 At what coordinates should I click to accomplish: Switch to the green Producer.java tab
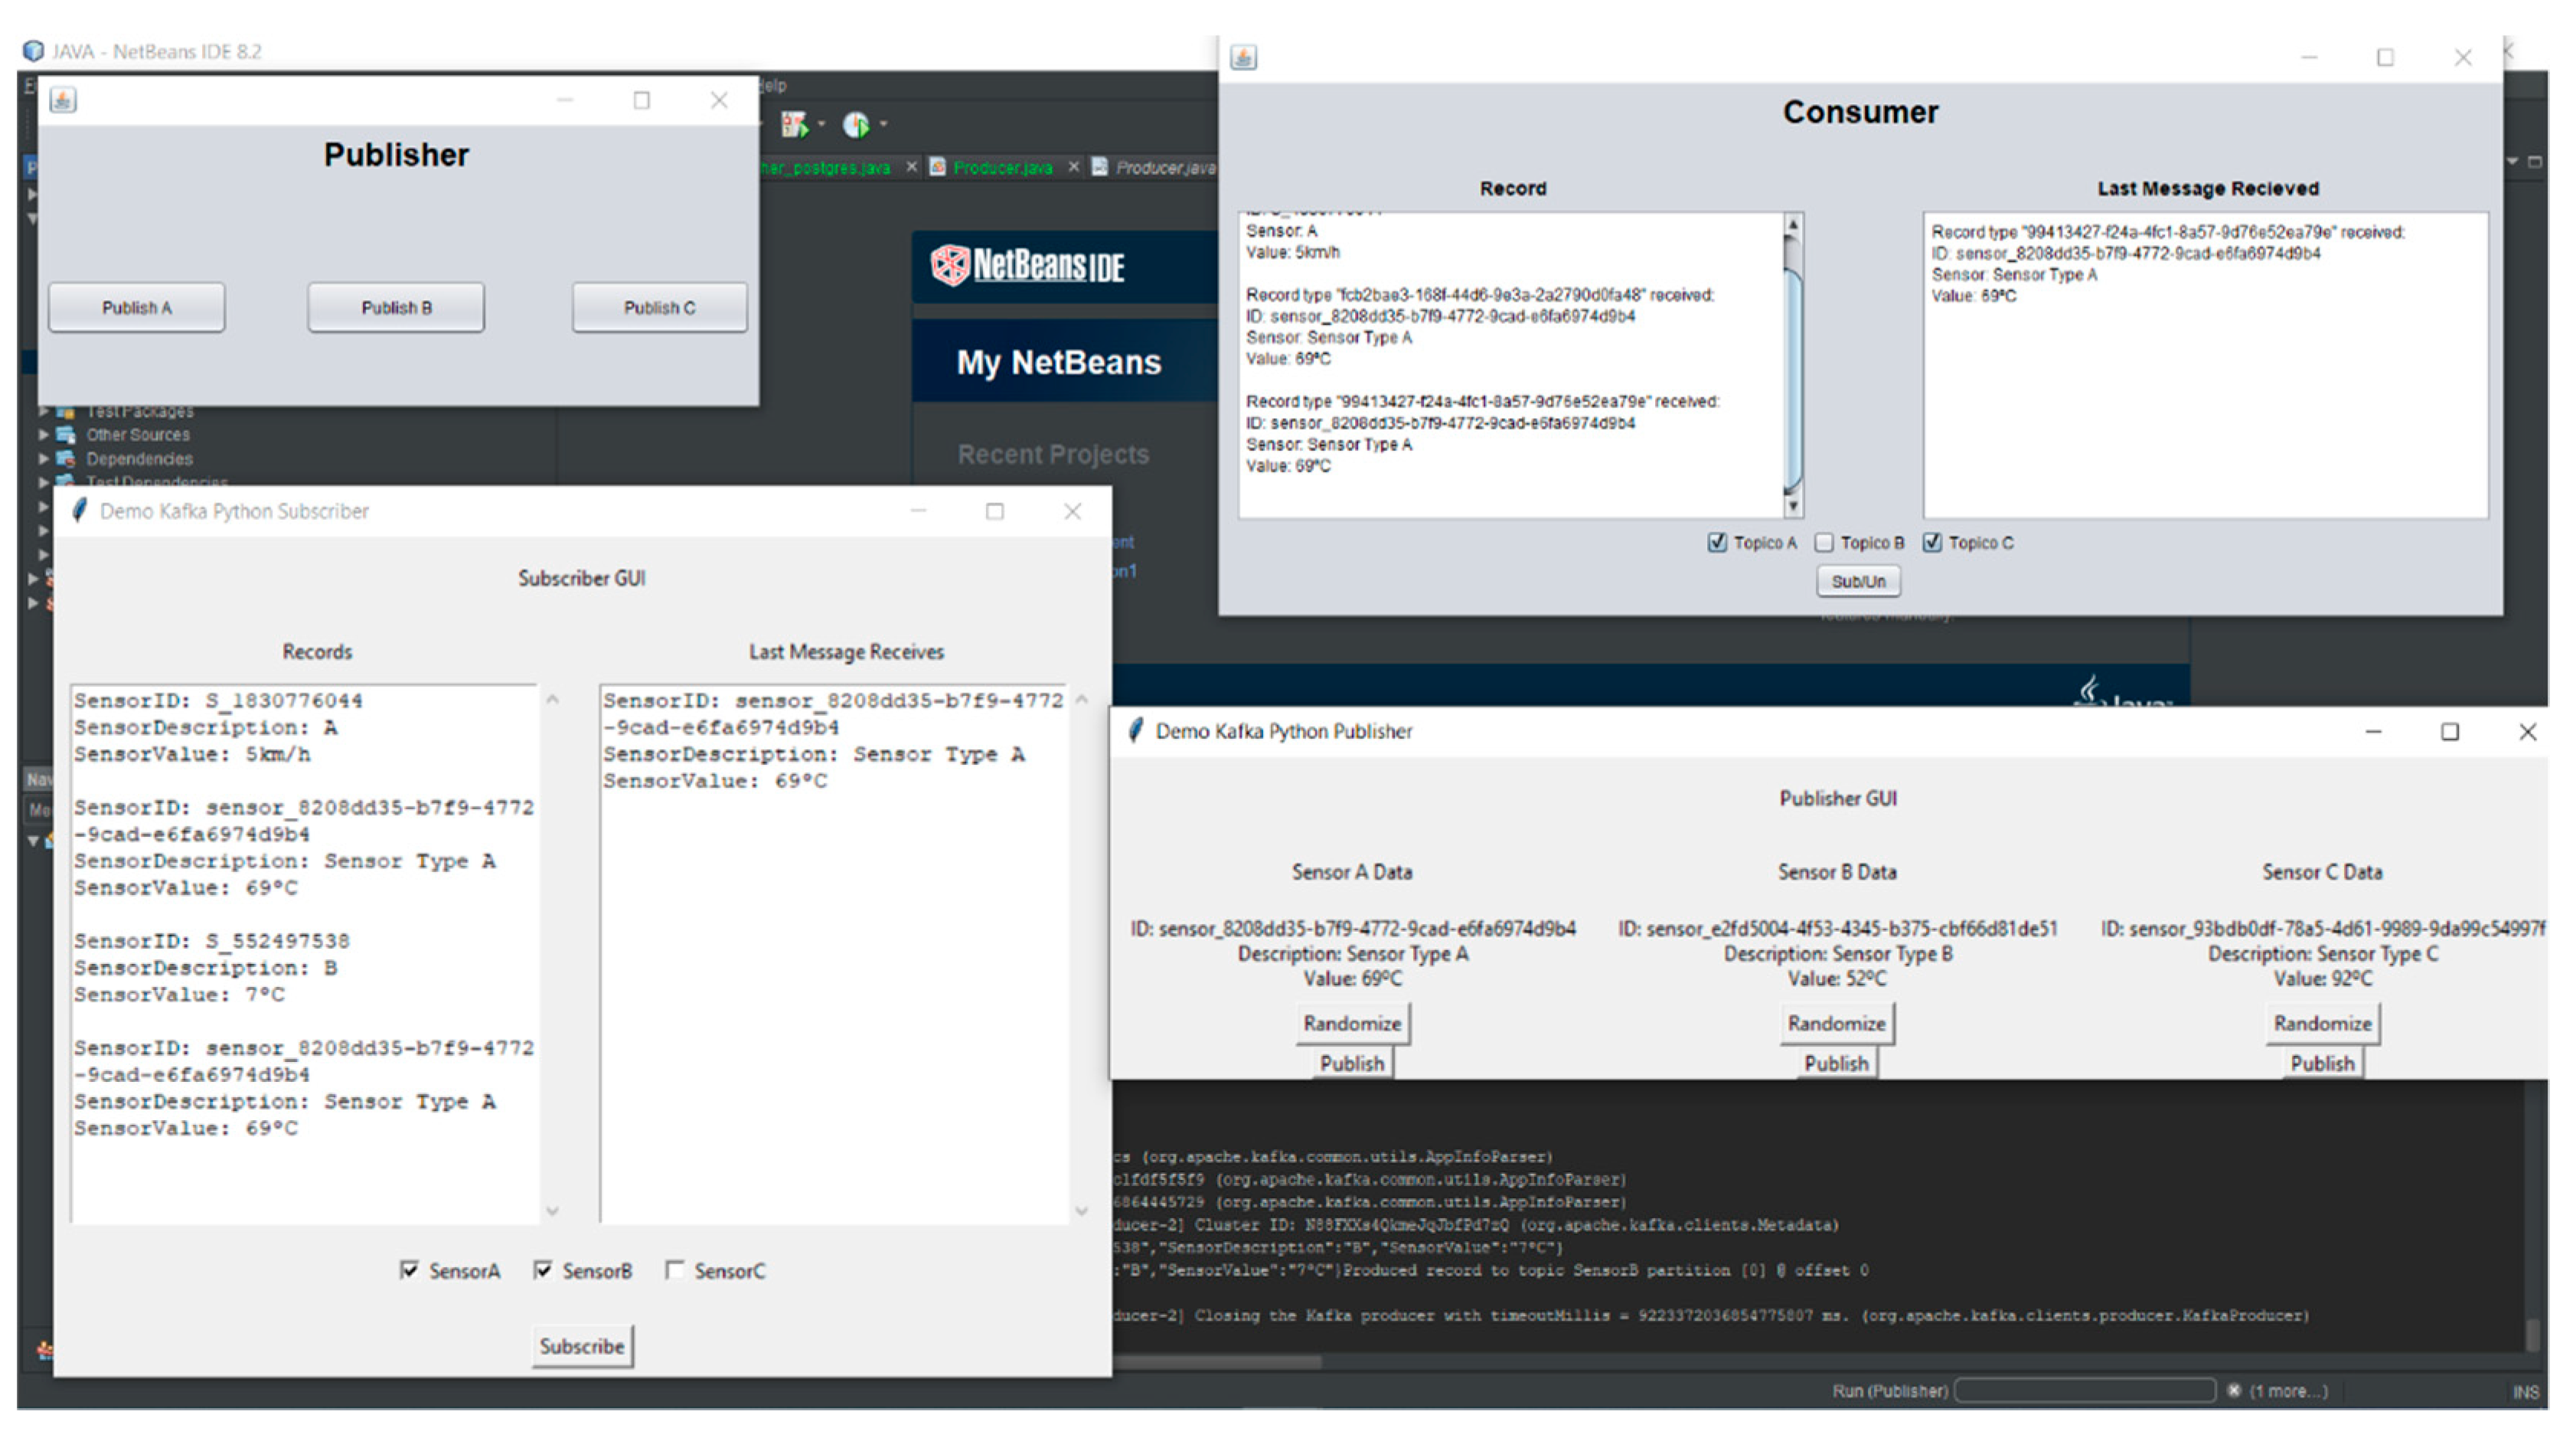point(1002,168)
